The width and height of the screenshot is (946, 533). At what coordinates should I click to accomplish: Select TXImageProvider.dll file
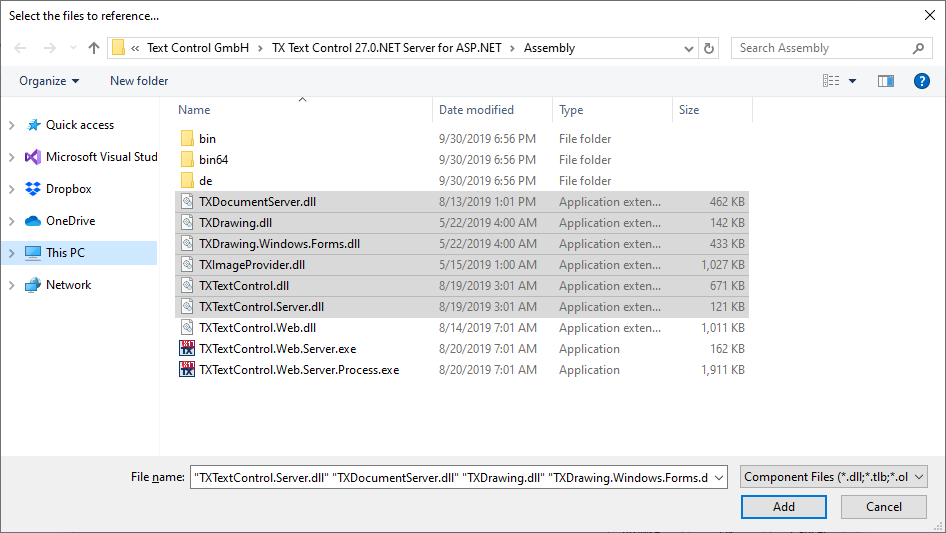[x=462, y=265]
